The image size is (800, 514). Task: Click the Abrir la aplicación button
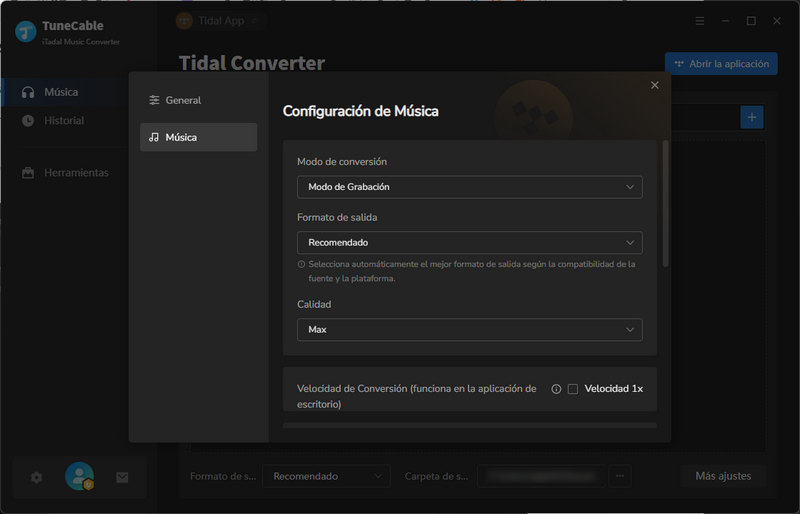(721, 64)
